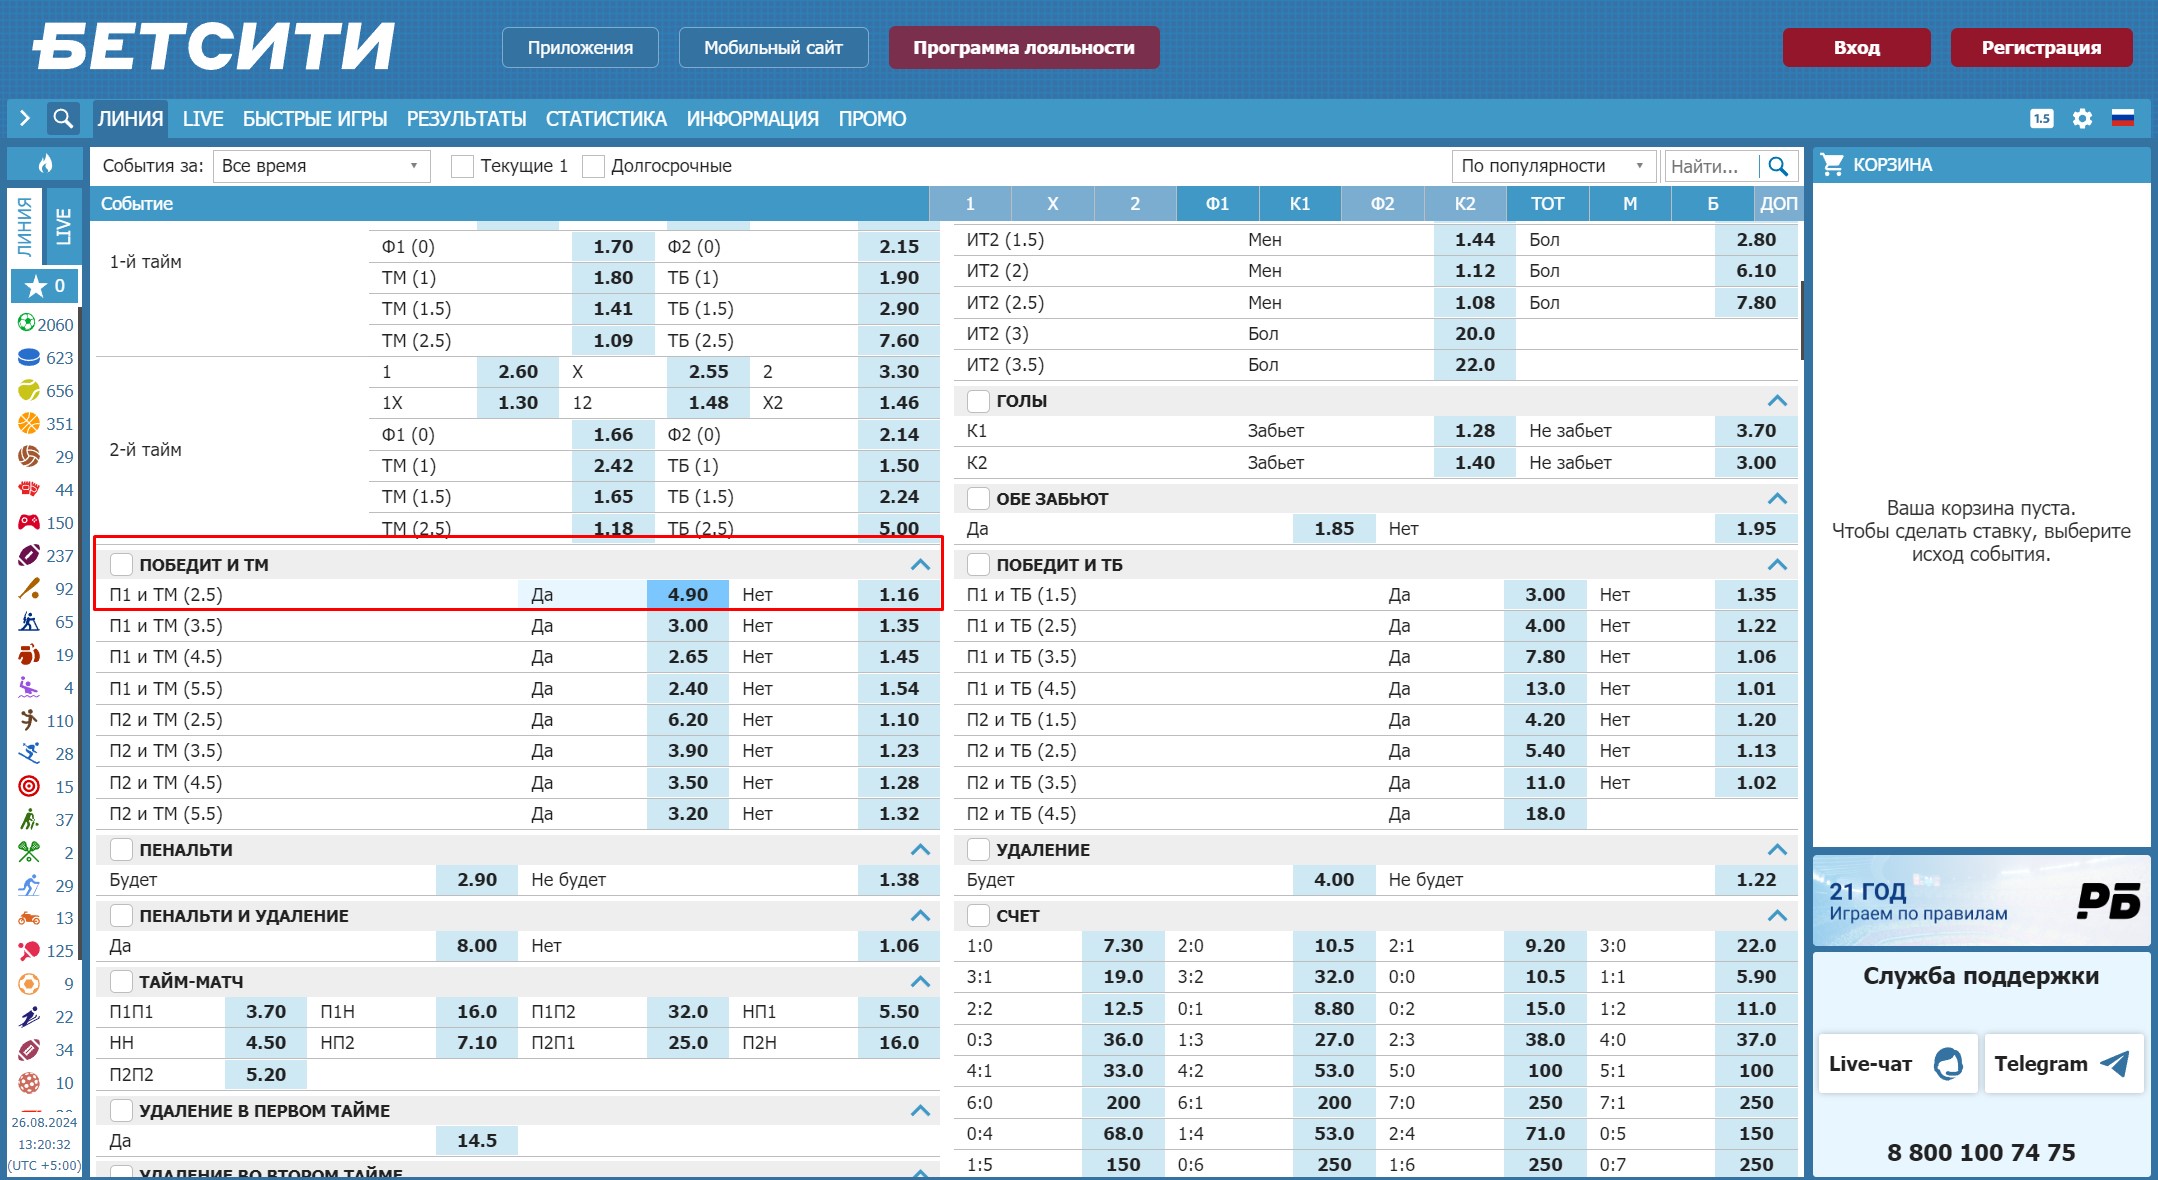This screenshot has width=2158, height=1180.
Task: Select the tennis ball icon (656)
Action: (29, 390)
